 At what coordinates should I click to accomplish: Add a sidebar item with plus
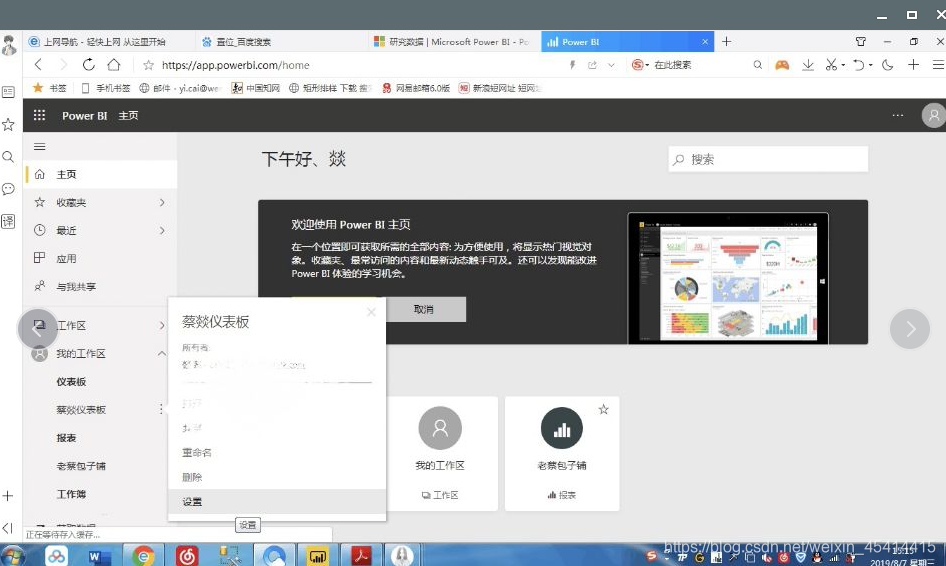tap(8, 496)
